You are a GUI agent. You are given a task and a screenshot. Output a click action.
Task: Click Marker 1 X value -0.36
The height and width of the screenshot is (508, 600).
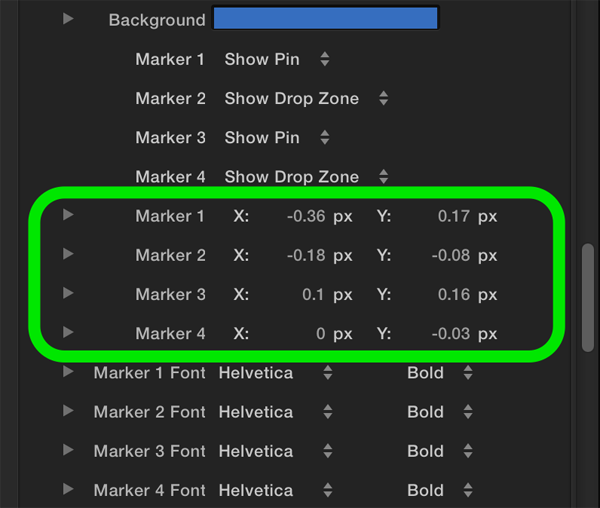pos(306,217)
